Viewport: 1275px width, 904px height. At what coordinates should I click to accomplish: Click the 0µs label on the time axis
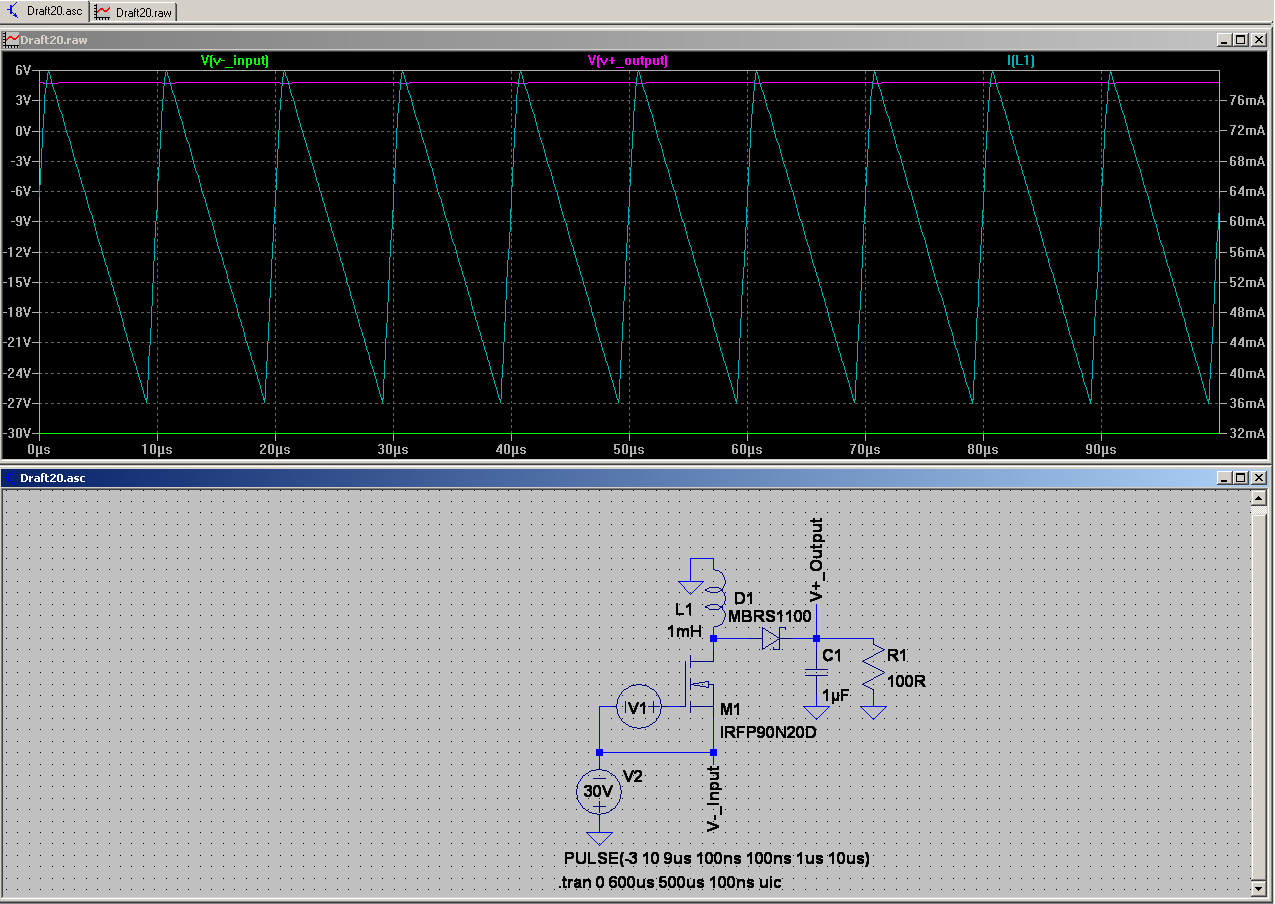40,450
